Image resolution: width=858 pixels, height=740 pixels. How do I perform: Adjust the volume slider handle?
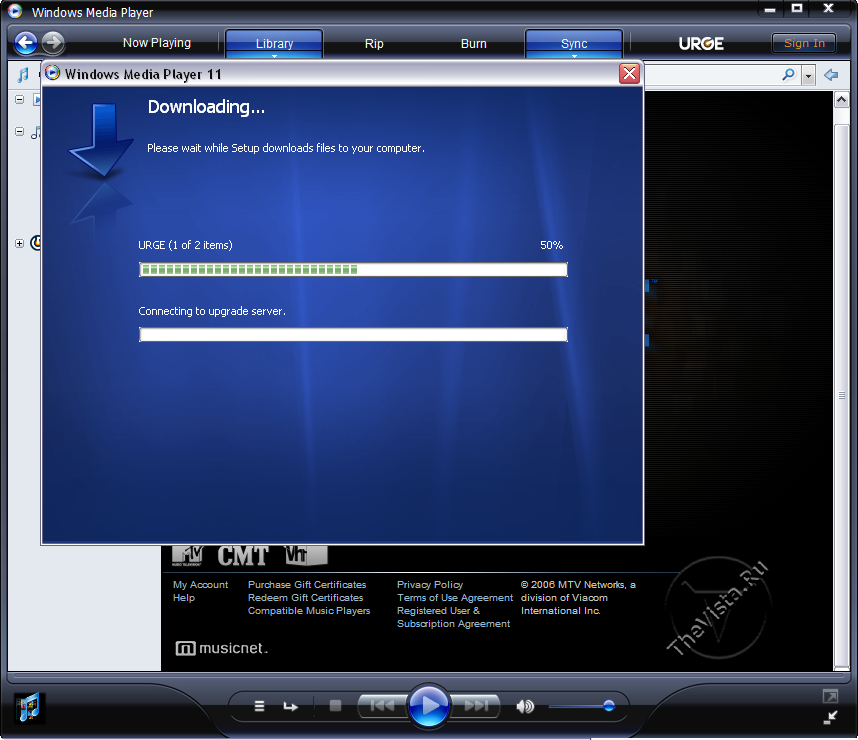608,706
